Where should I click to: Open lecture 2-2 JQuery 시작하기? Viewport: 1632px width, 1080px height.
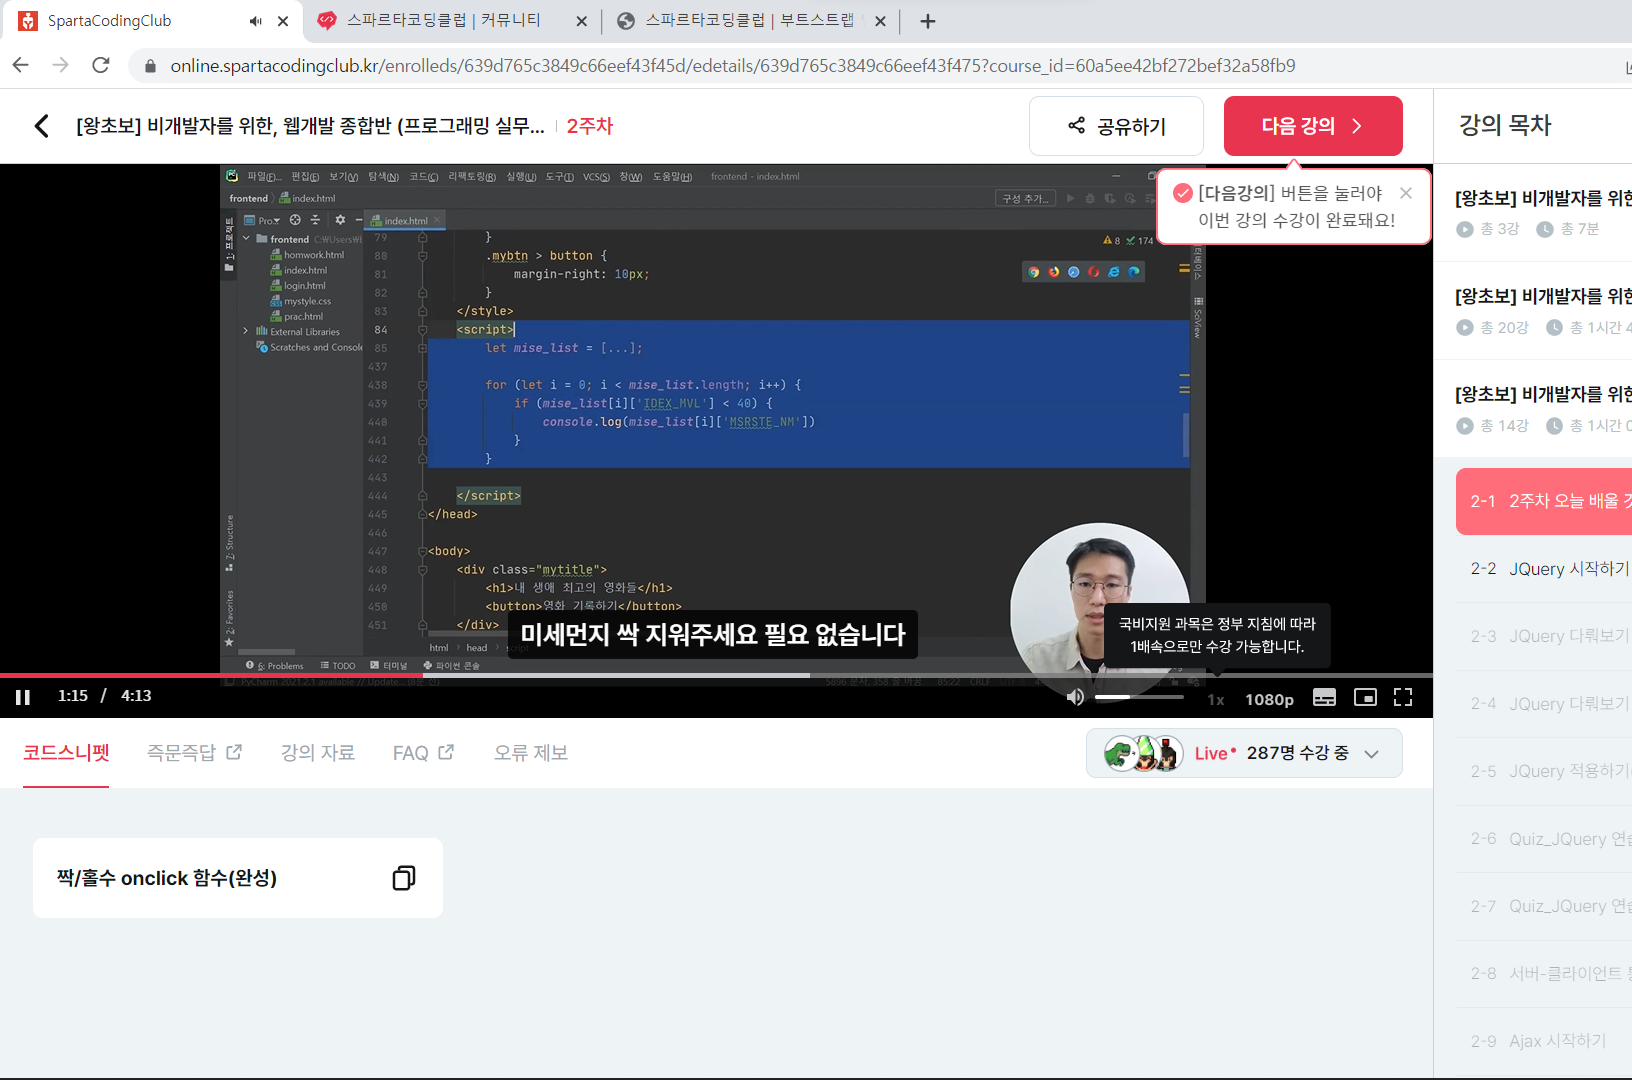coord(1544,569)
